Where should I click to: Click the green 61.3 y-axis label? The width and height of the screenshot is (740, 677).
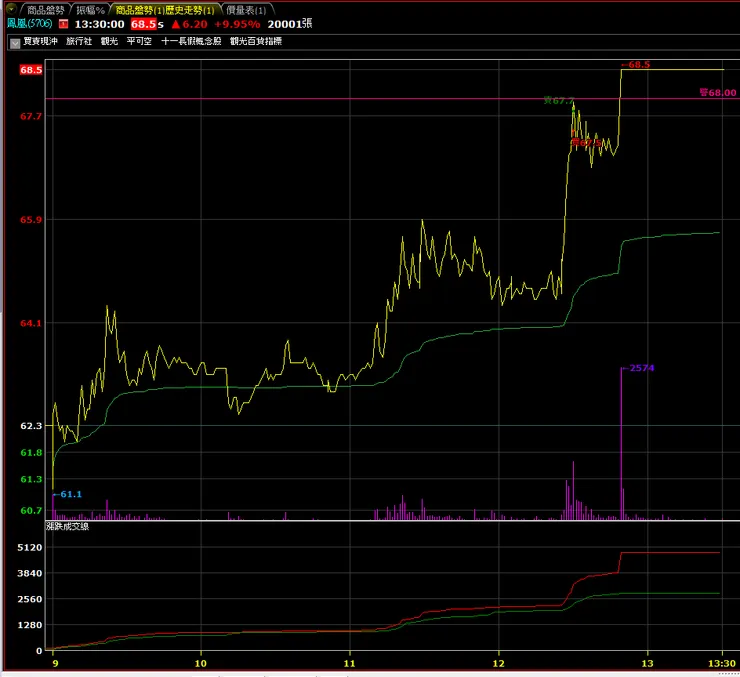coord(31,479)
